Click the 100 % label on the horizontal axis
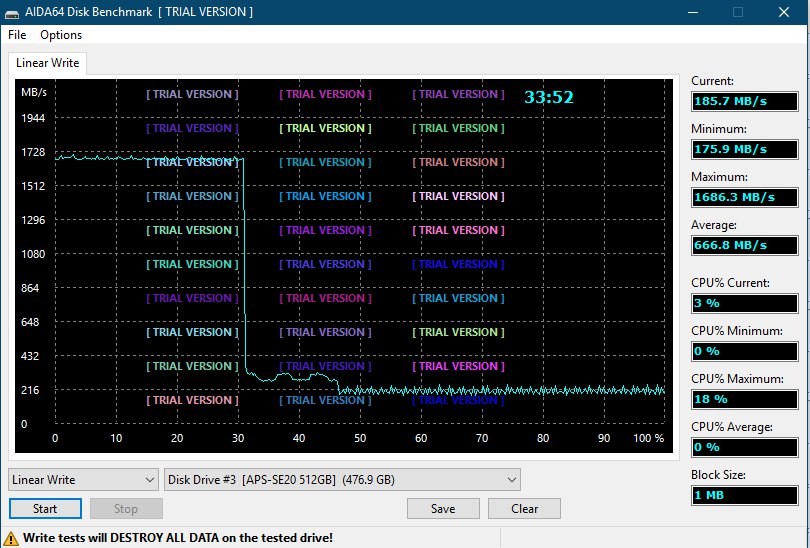The height and width of the screenshot is (548, 810). point(648,438)
